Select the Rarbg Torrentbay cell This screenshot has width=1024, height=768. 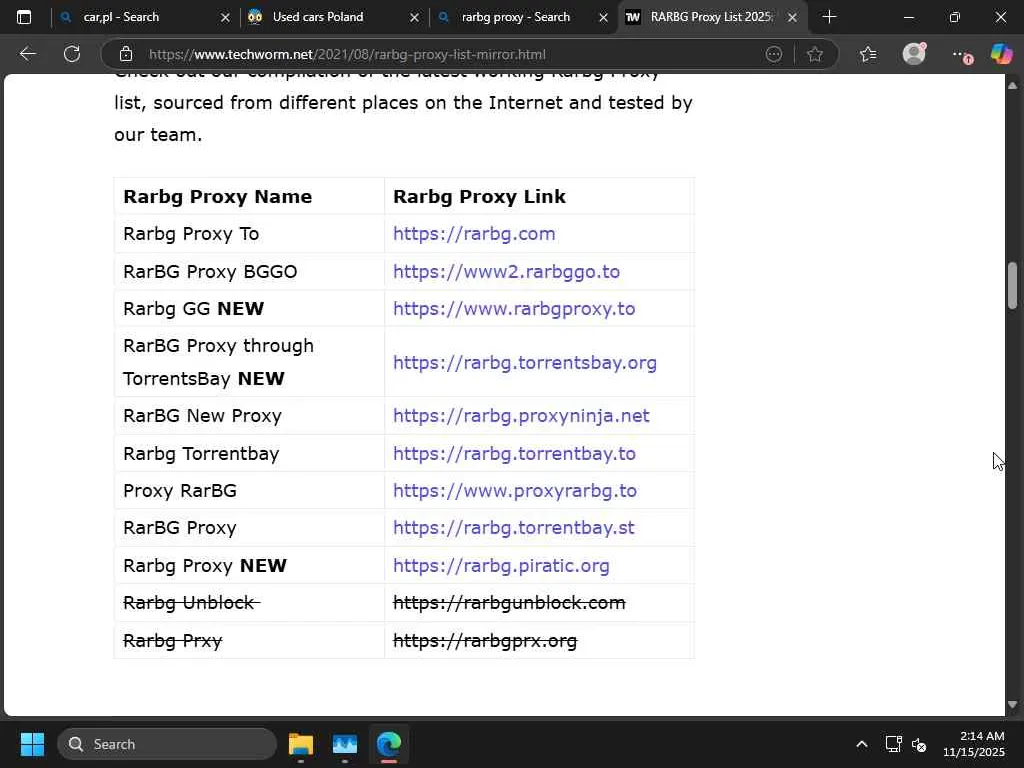tap(249, 454)
